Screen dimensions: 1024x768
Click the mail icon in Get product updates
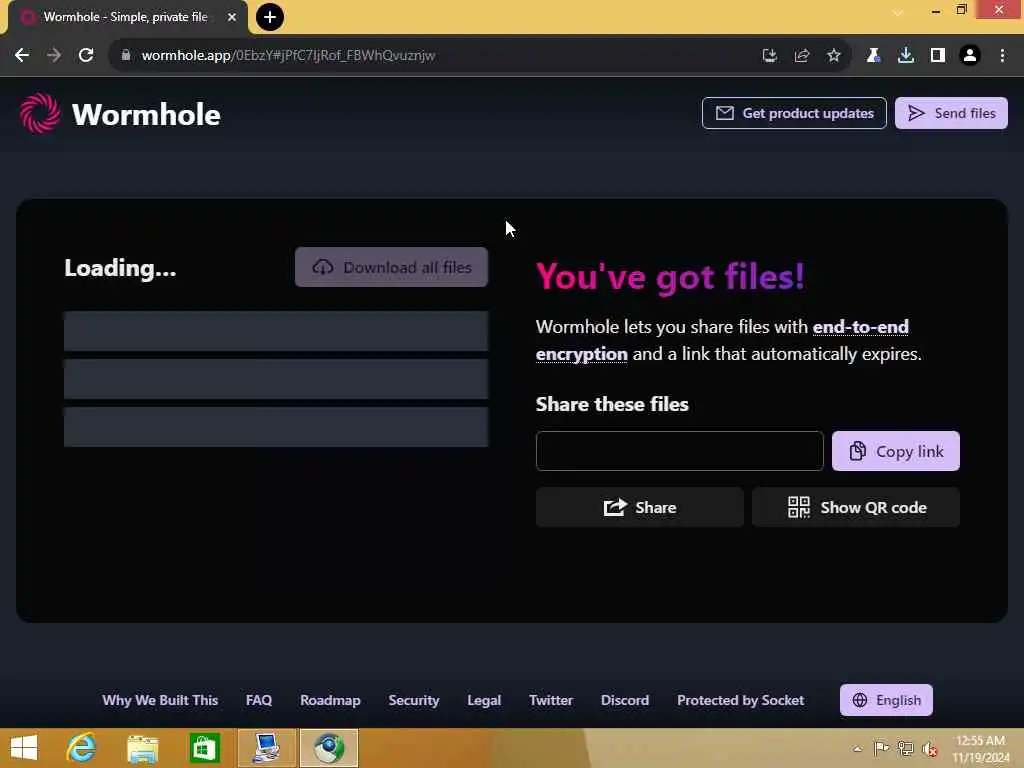724,113
